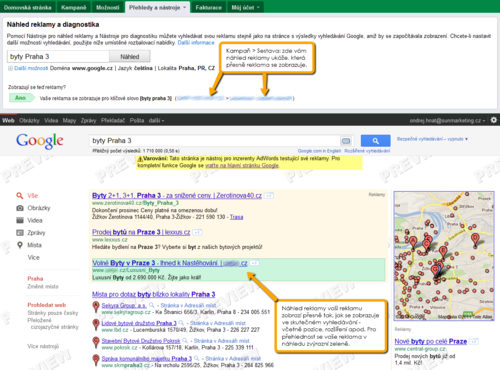Image resolution: width=500 pixels, height=370 pixels.
Task: Select Přeložené cizojazyčné stránky filter
Action: (x=53, y=323)
